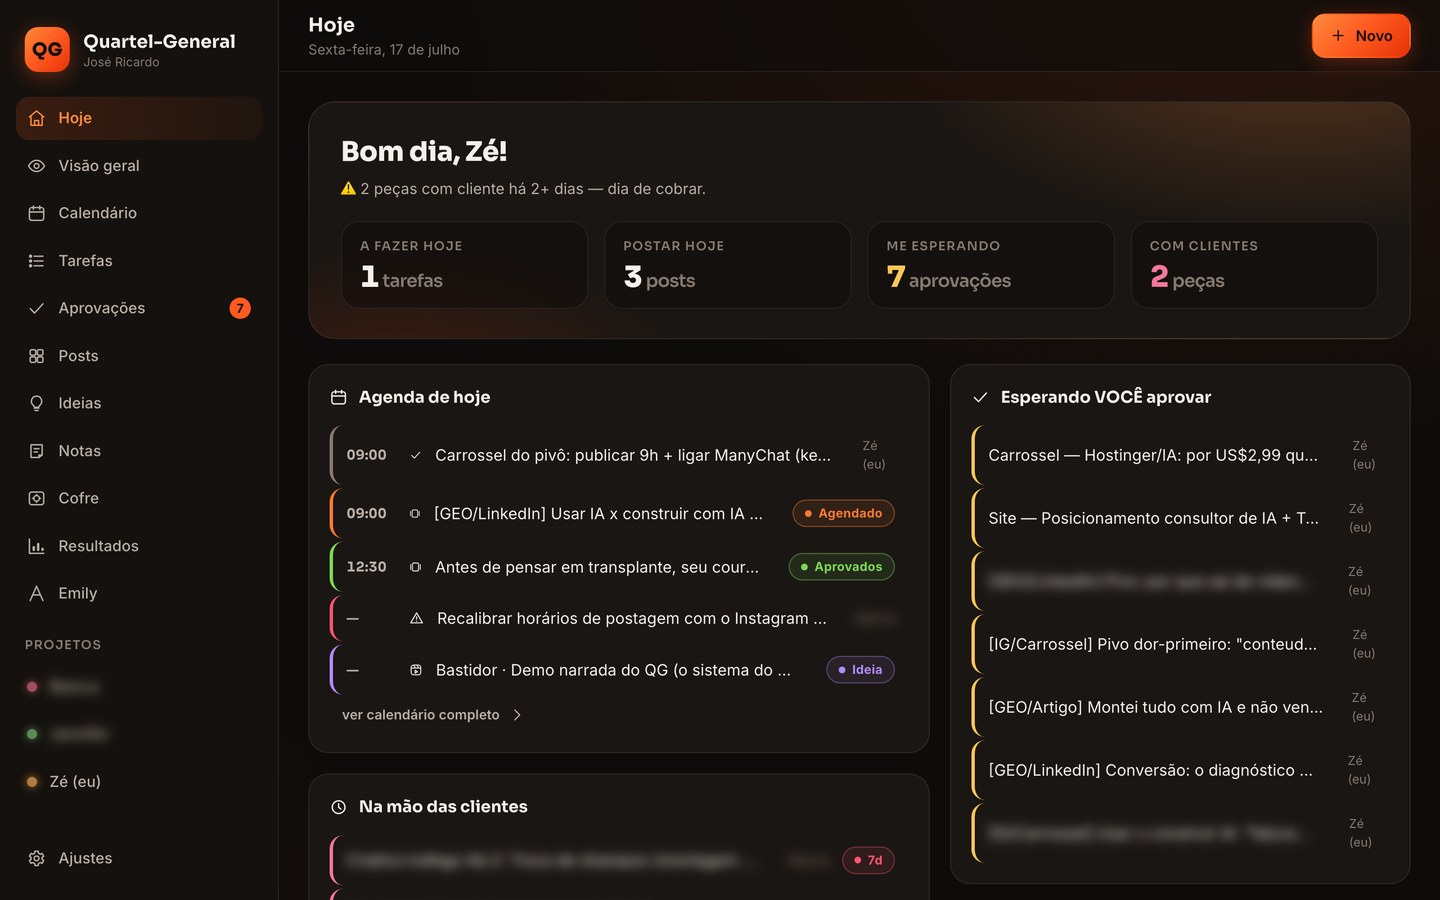
Task: Open GEO/LinkedIn Conversão diagnóstico approval
Action: pos(1180,770)
